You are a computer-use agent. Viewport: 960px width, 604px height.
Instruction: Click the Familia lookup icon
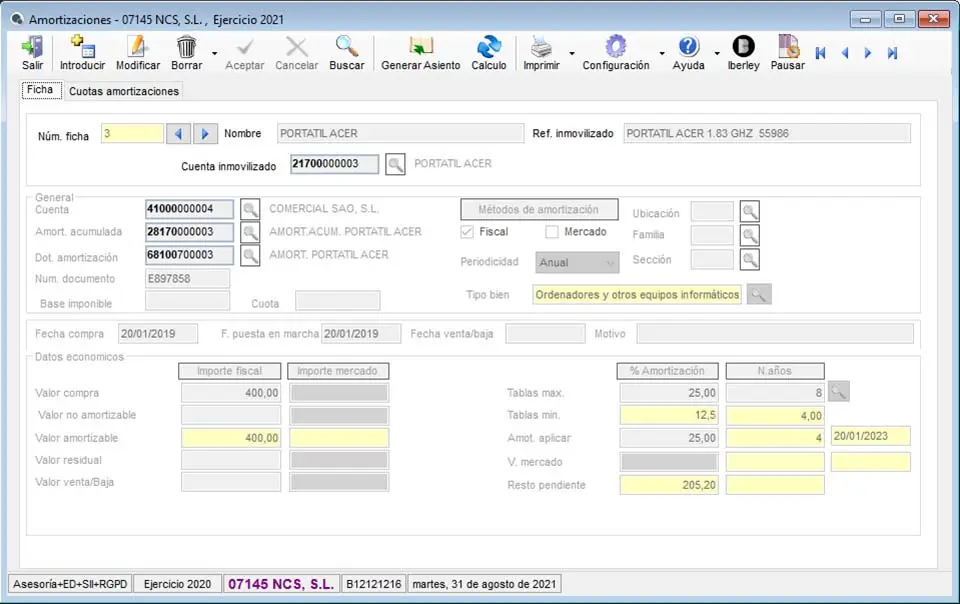750,235
